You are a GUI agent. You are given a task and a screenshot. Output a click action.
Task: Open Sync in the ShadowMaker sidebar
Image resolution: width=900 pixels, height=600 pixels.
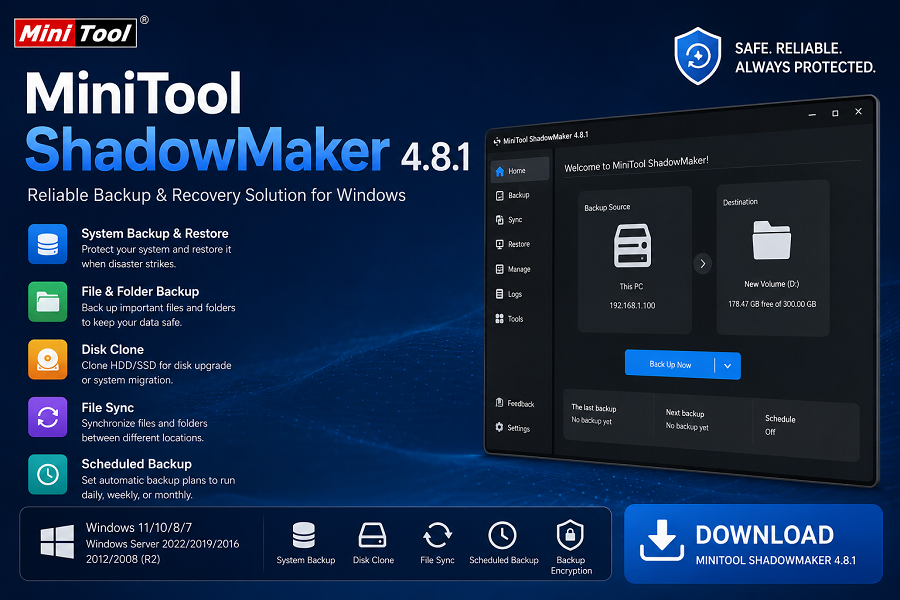click(509, 220)
